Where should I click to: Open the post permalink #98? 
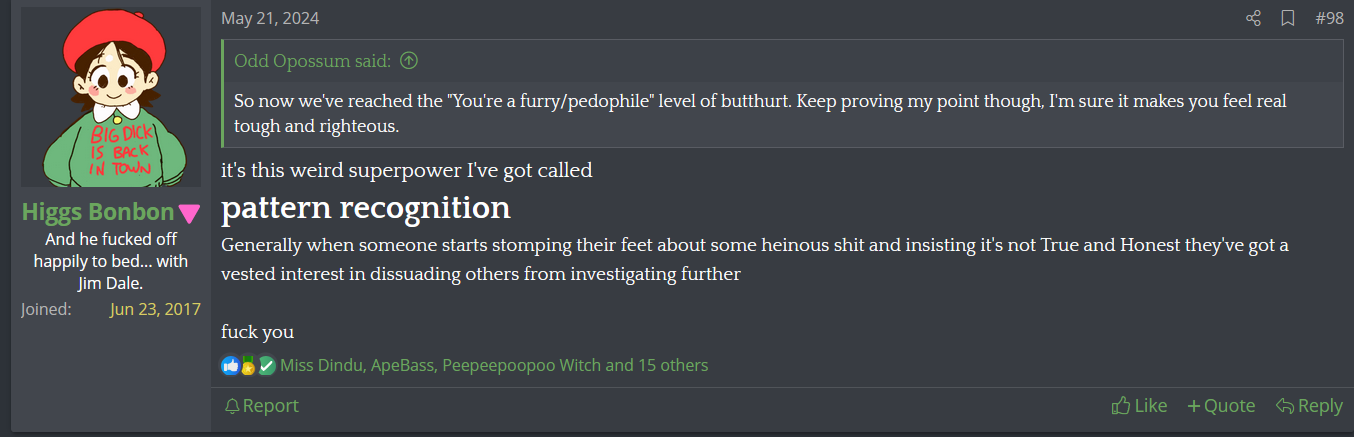click(1329, 18)
